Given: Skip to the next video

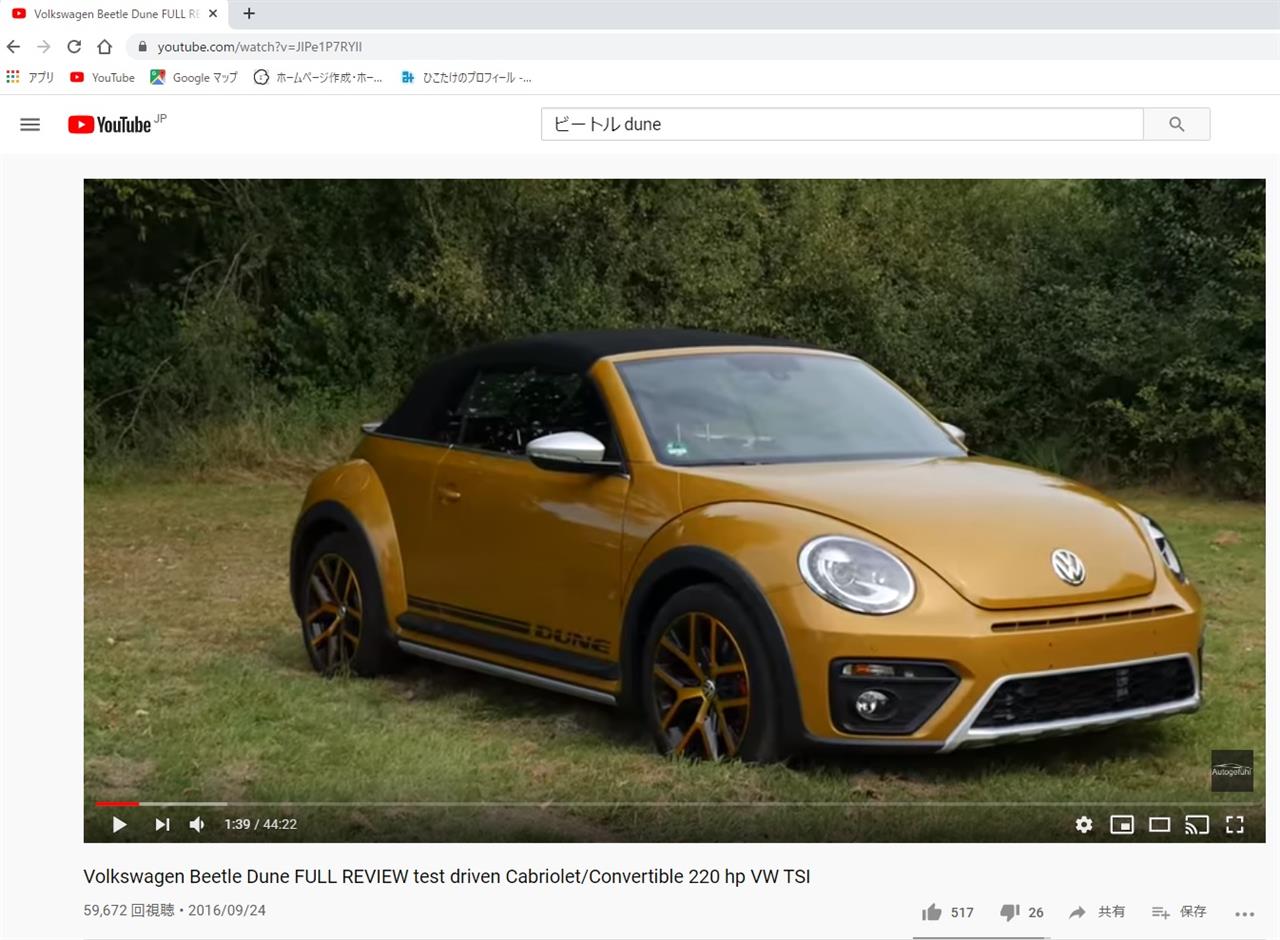Looking at the screenshot, I should [x=162, y=824].
